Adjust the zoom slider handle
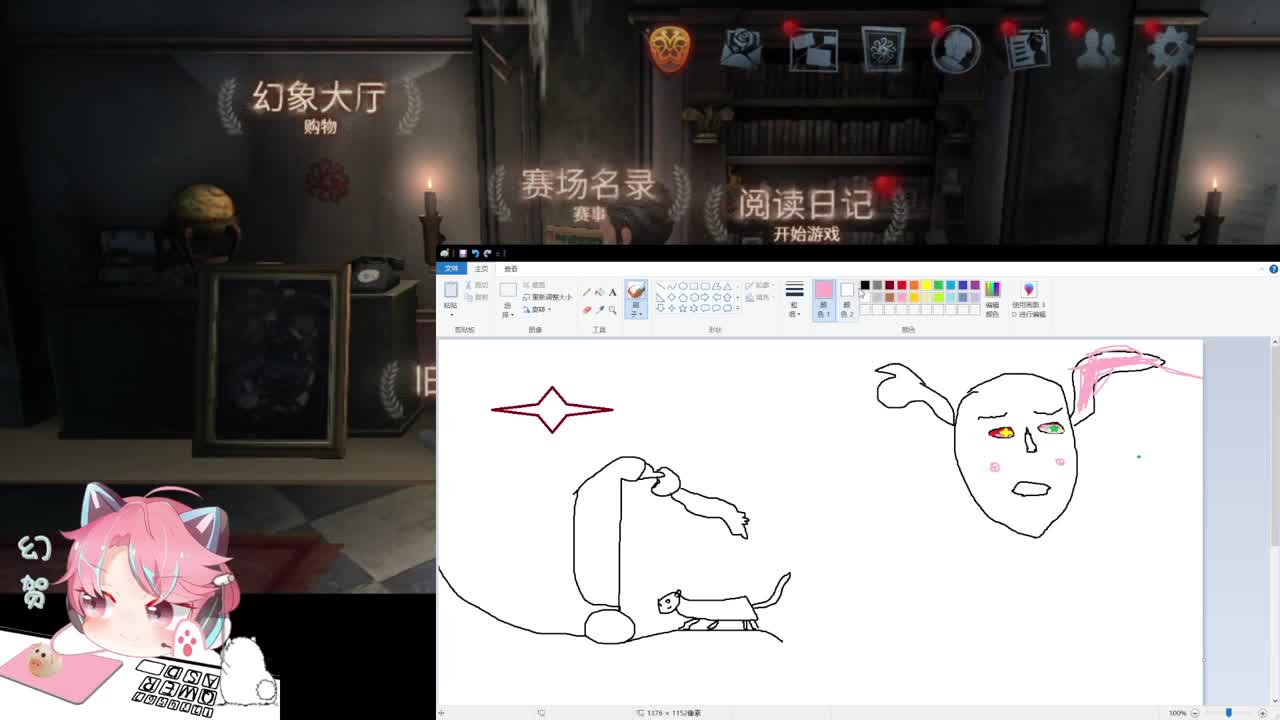 click(x=1229, y=713)
